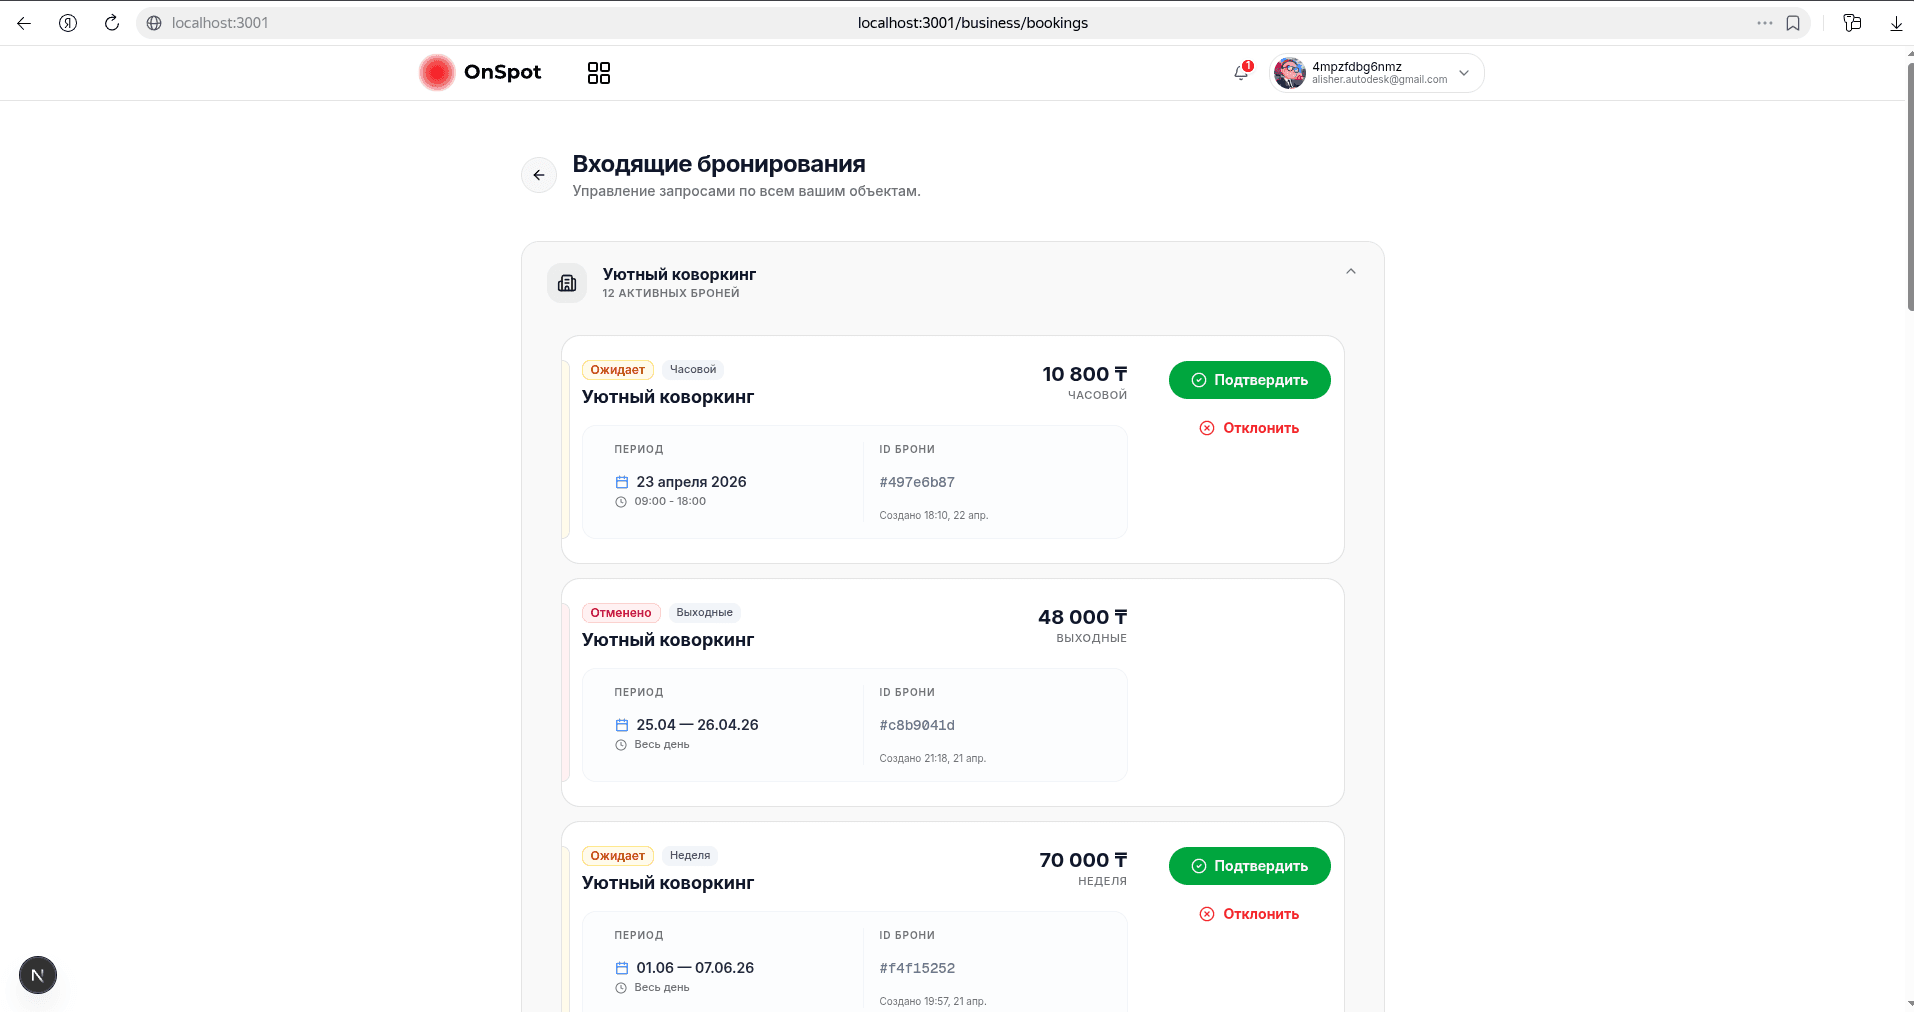The height and width of the screenshot is (1012, 1914).
Task: Click the 10 800 ₸ price
Action: pos(1085,374)
